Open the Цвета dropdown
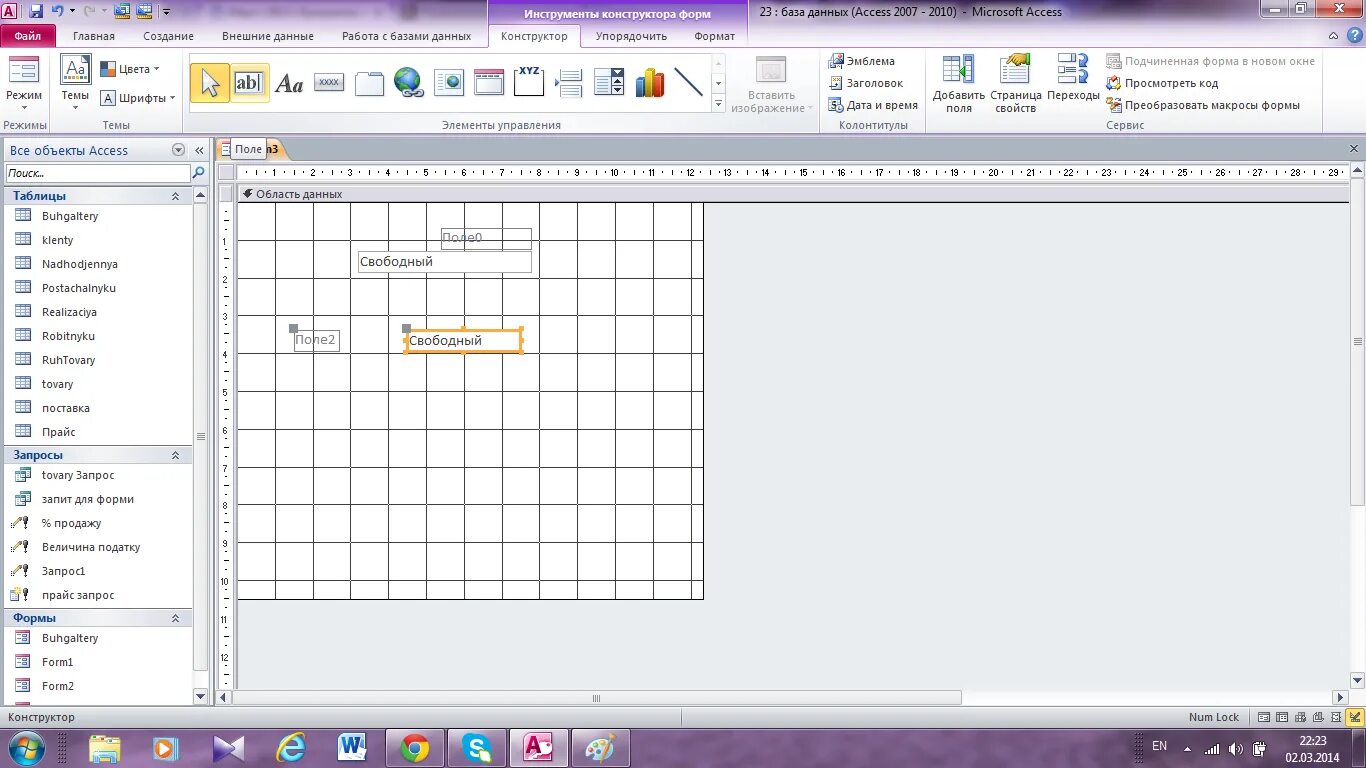Image resolution: width=1366 pixels, height=768 pixels. pyautogui.click(x=130, y=69)
